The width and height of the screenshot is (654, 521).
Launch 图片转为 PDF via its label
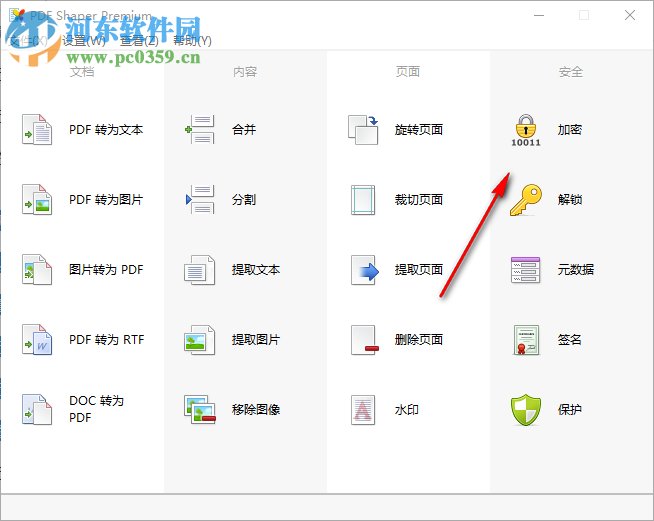pyautogui.click(x=106, y=270)
